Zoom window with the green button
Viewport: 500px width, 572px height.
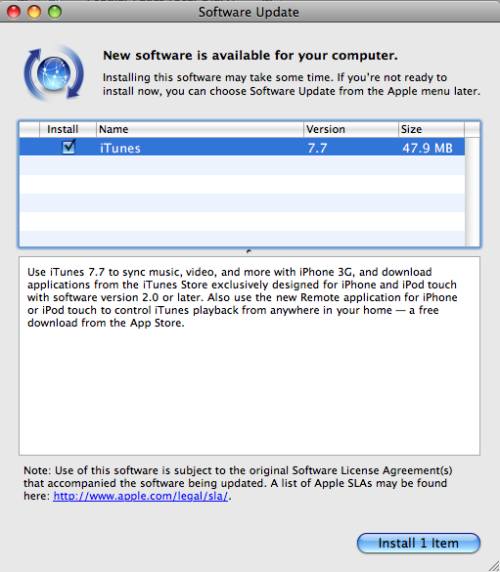click(55, 12)
